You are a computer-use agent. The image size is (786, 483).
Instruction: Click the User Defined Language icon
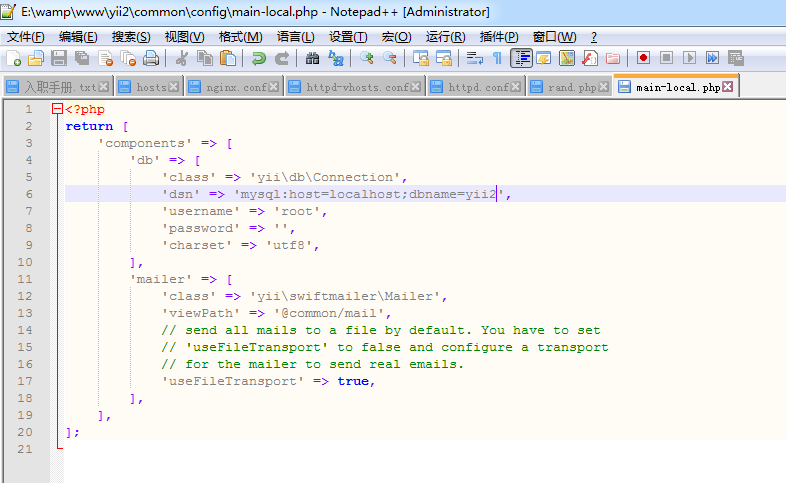543,58
